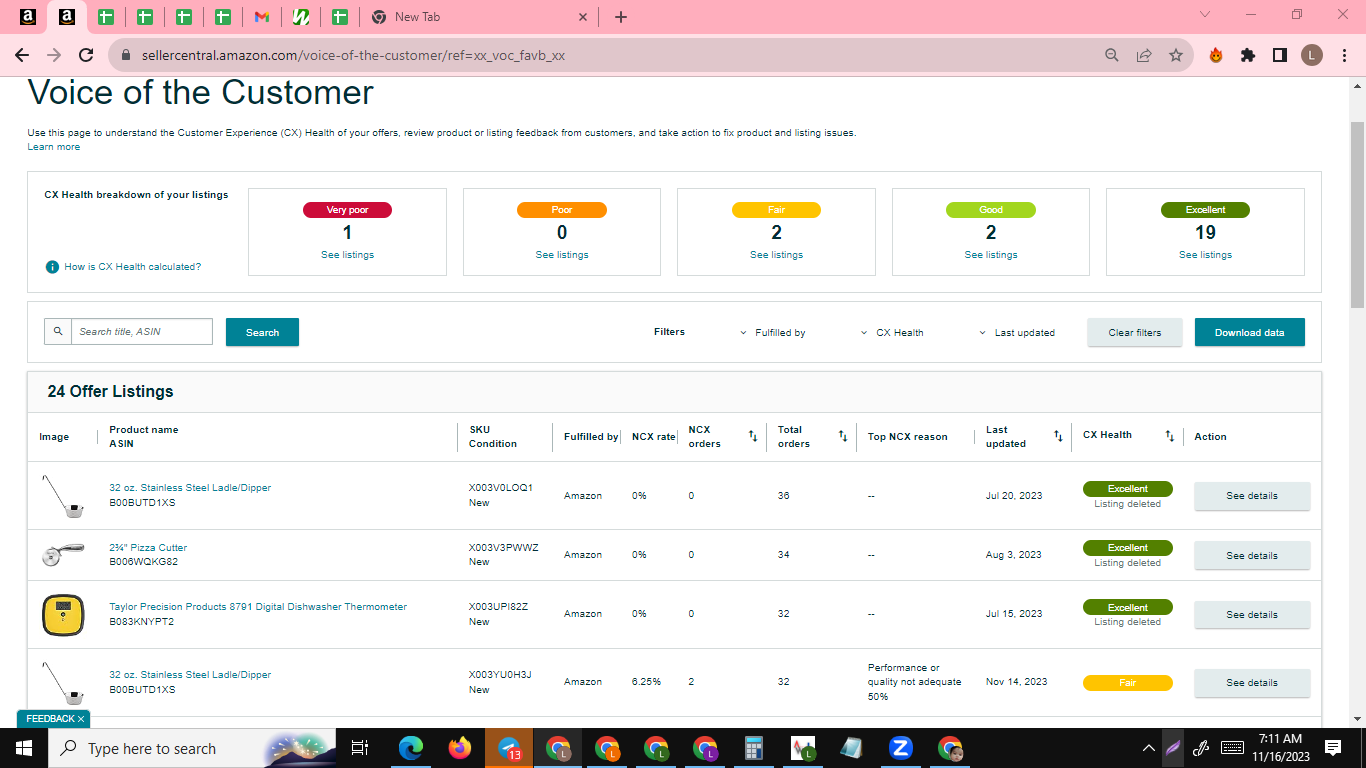The width and height of the screenshot is (1366, 768).
Task: Open Calculator from taskbar
Action: [755, 748]
